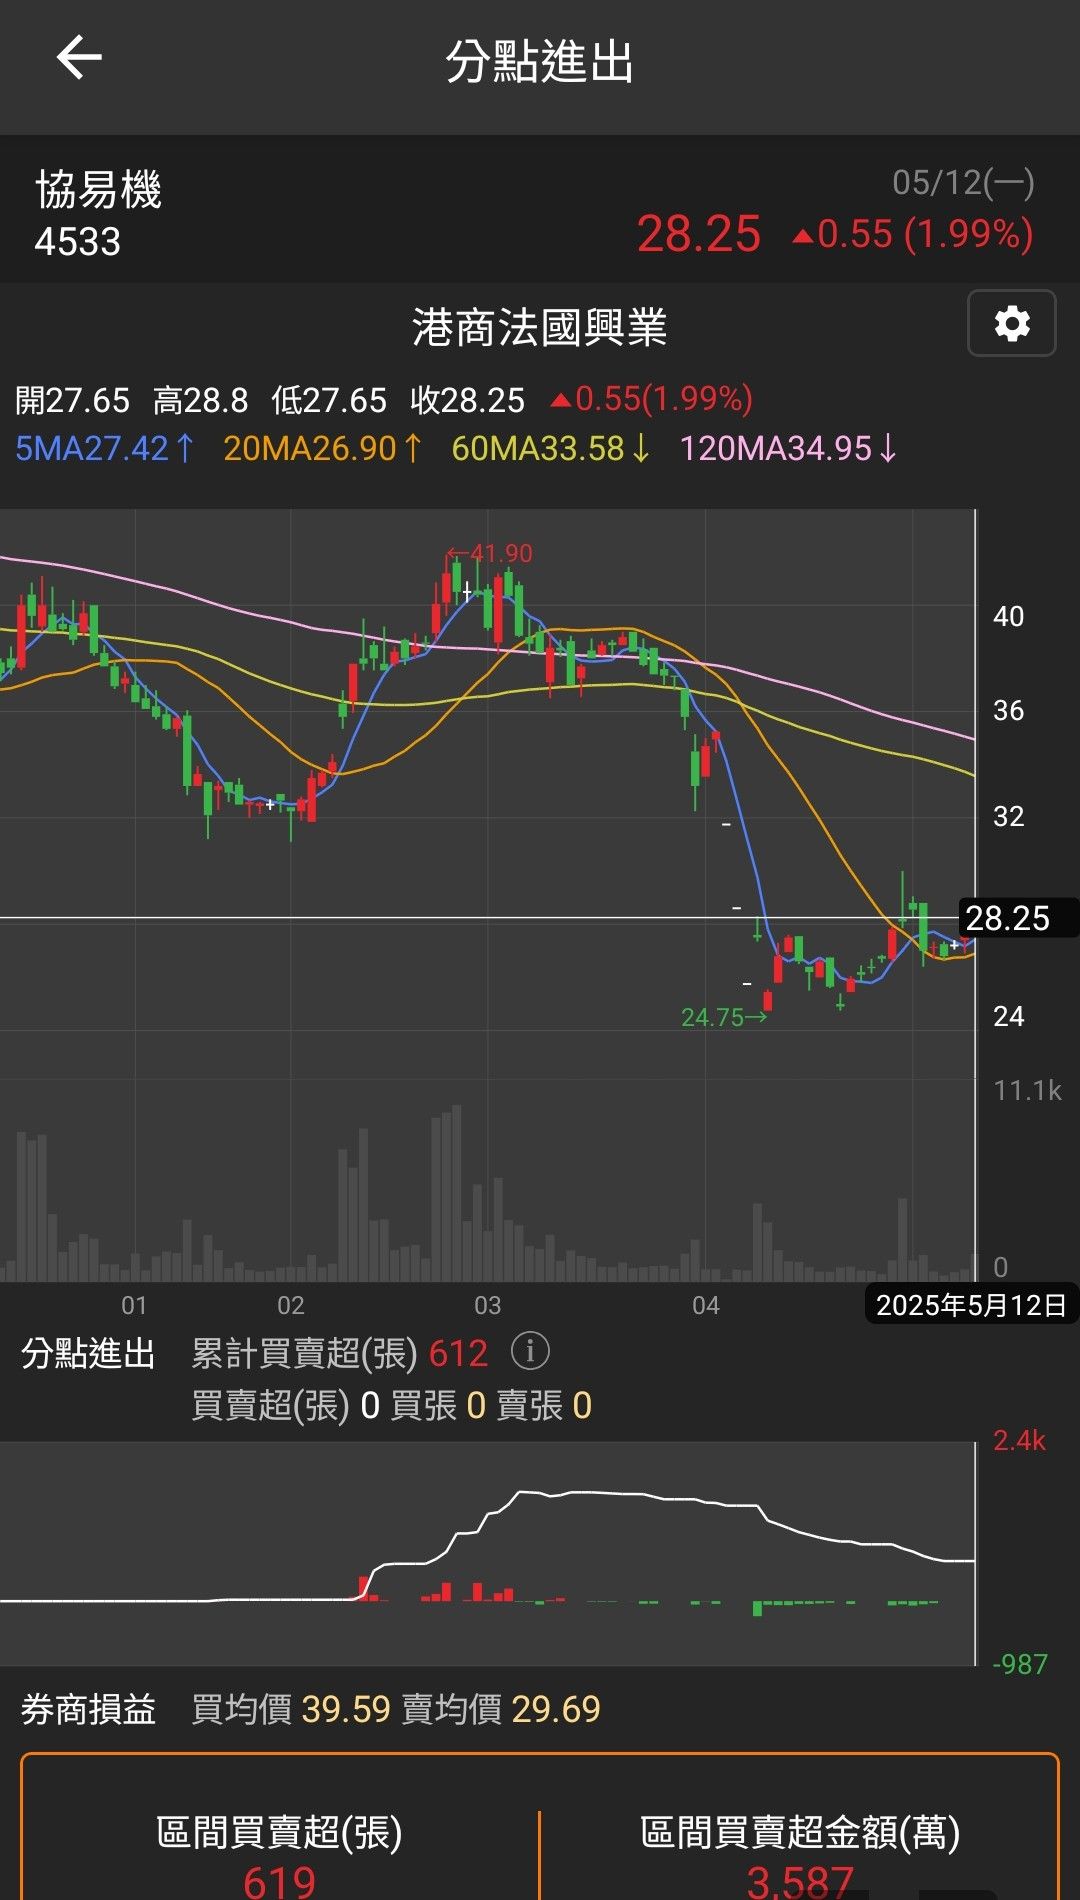The width and height of the screenshot is (1080, 1900).
Task: Open chart settings gear icon
Action: point(1012,323)
